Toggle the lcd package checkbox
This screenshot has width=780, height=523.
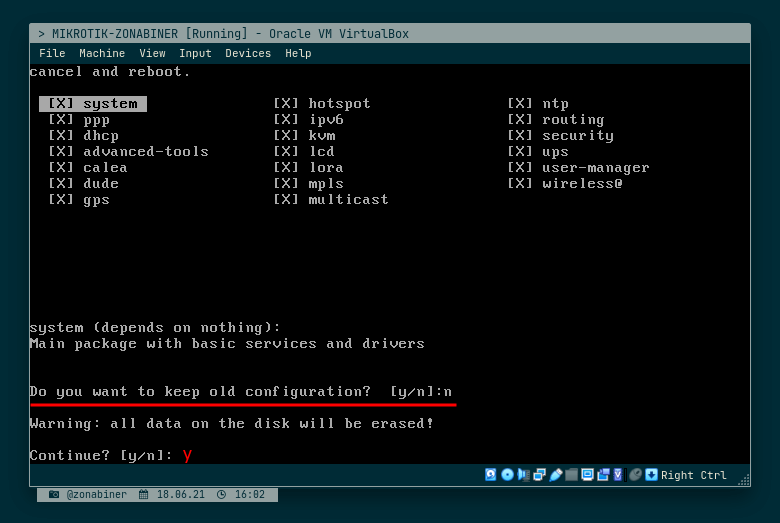[286, 151]
